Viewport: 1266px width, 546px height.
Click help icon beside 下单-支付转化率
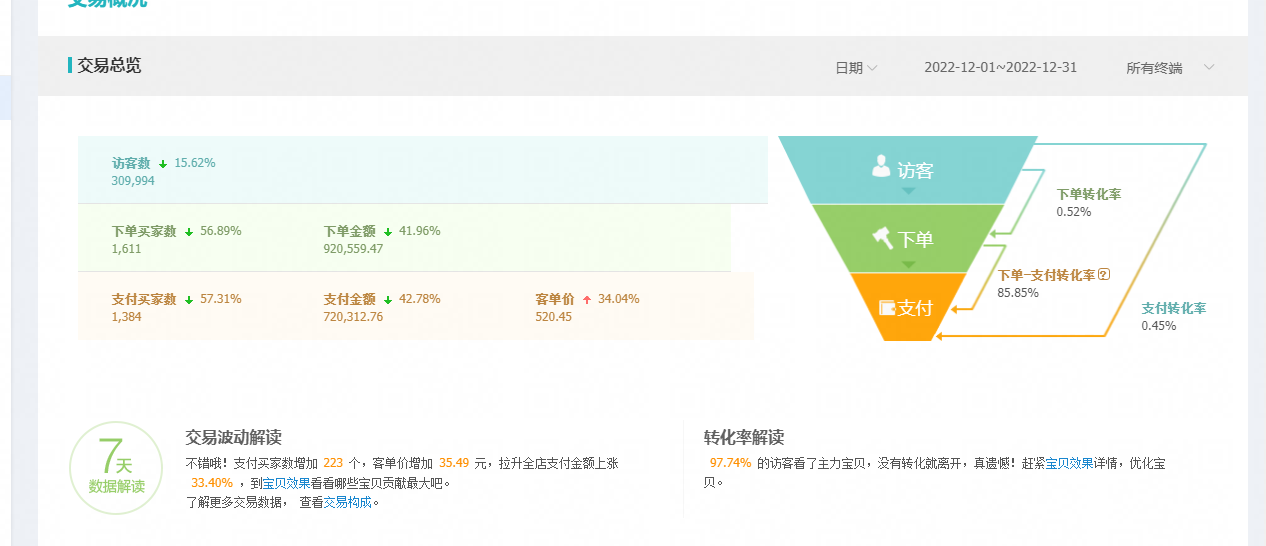click(1104, 275)
